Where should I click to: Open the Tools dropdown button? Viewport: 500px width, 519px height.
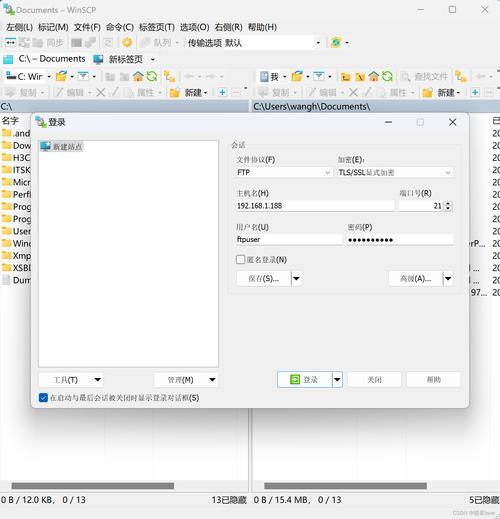tap(71, 380)
